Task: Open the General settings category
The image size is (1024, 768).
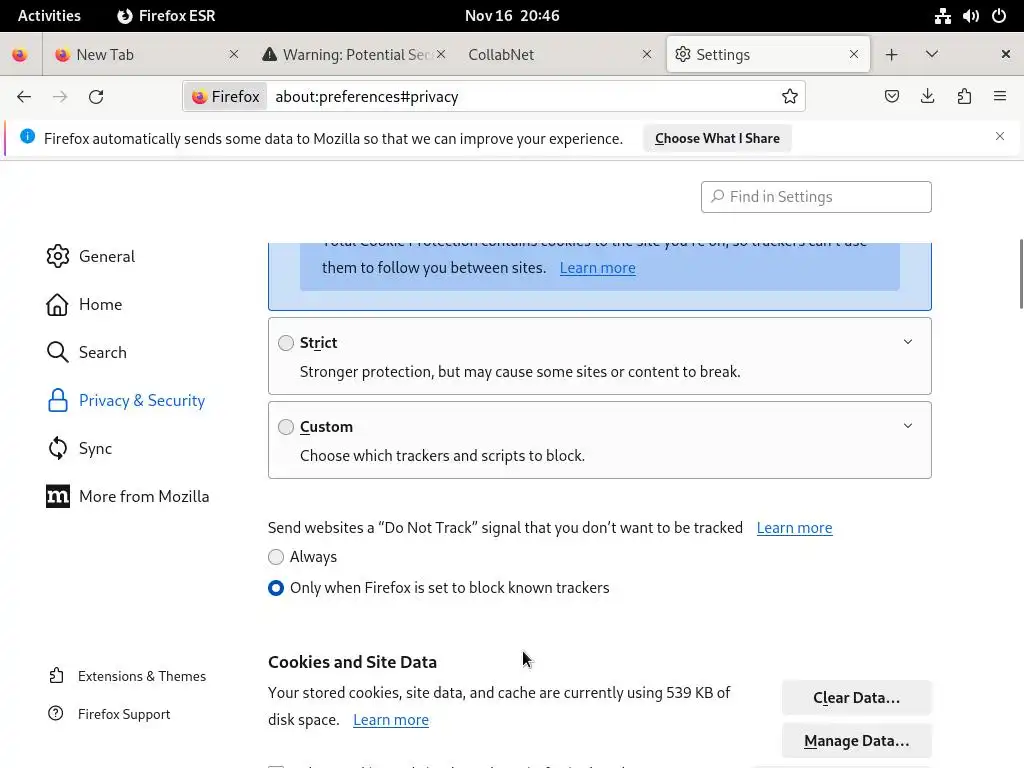Action: 106,256
